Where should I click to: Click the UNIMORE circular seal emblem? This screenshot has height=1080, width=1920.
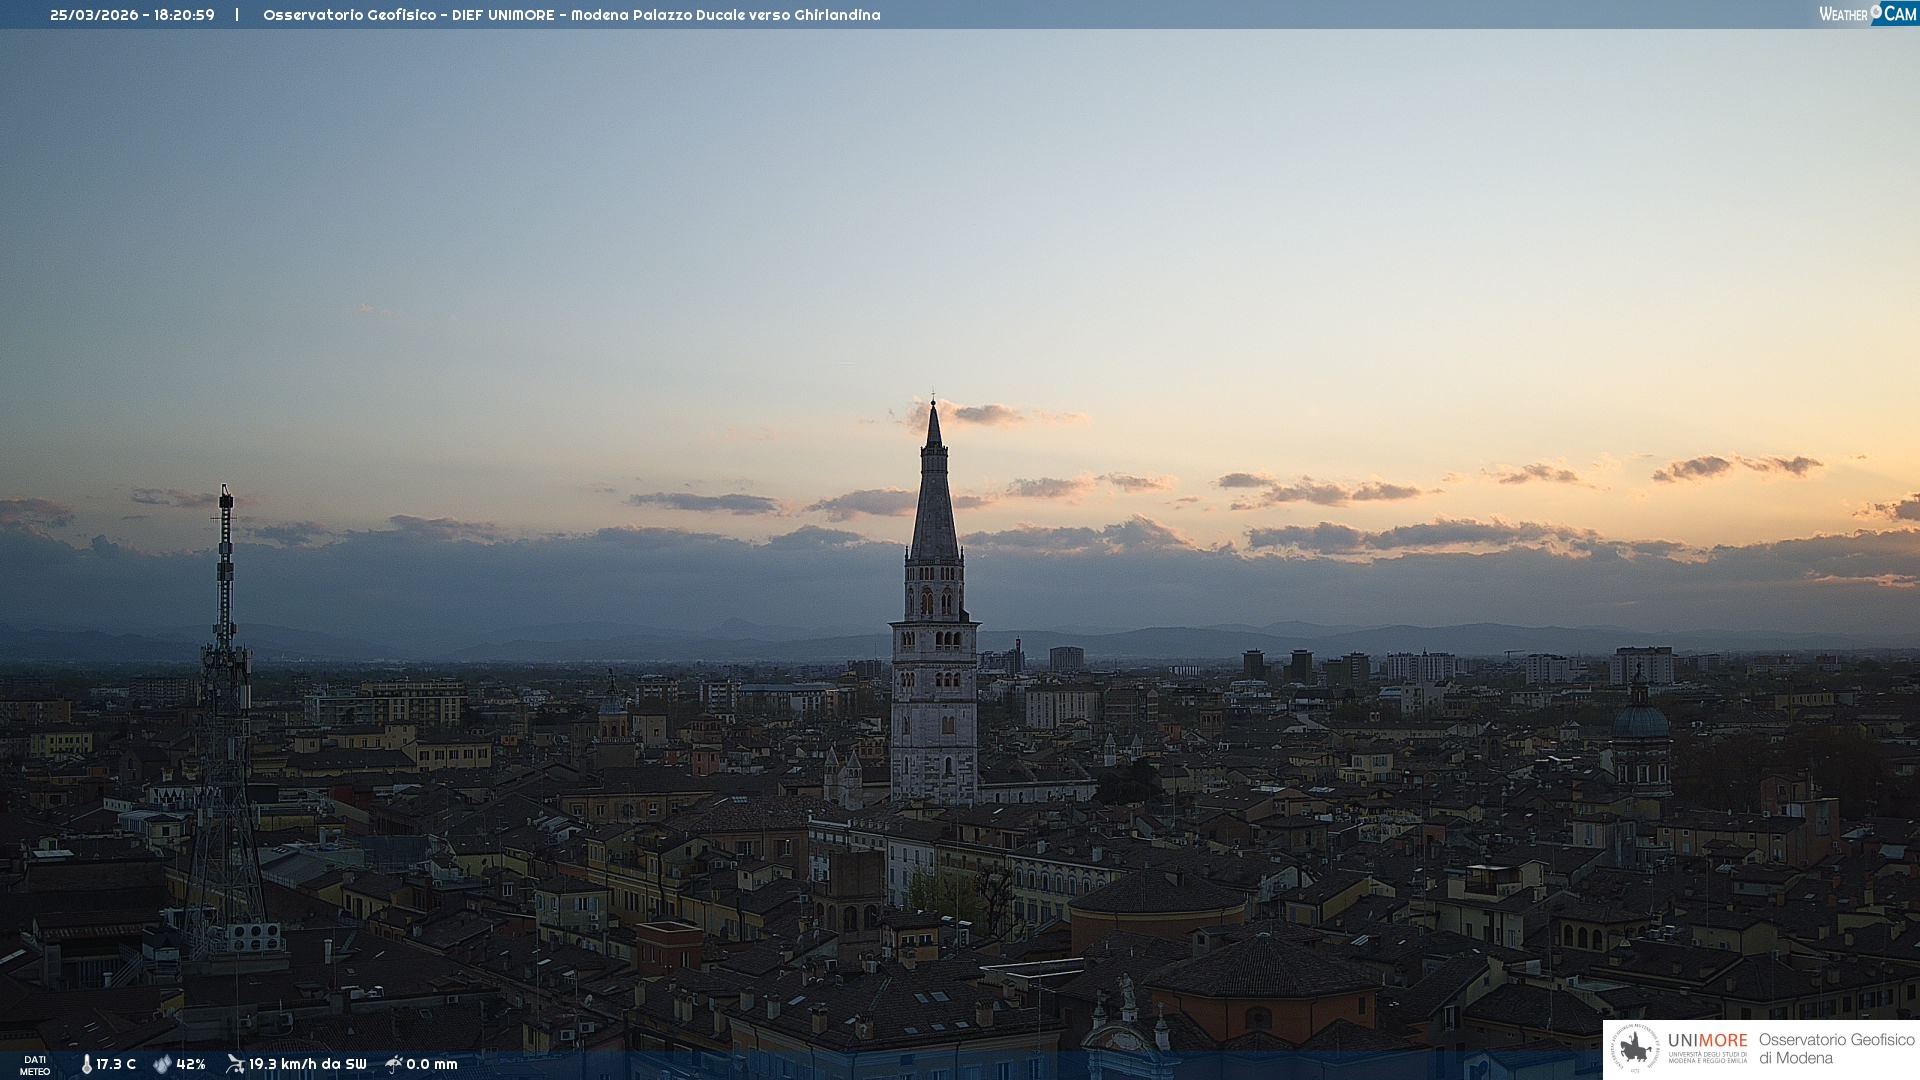click(1635, 1049)
